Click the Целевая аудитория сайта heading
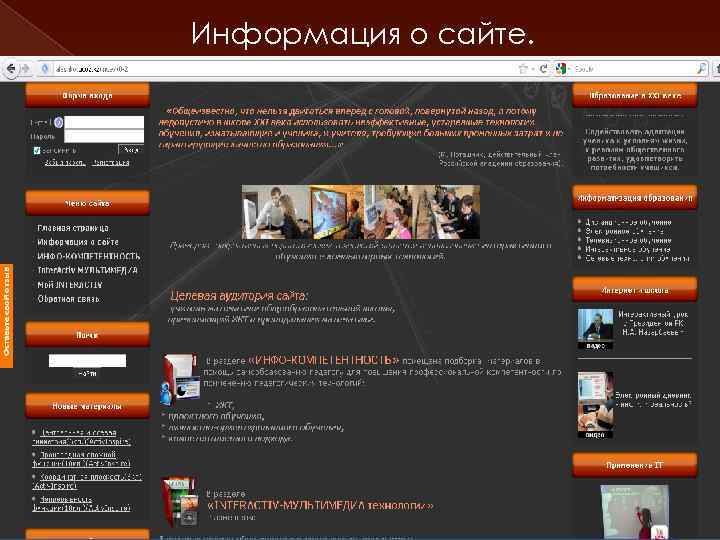 coord(239,295)
